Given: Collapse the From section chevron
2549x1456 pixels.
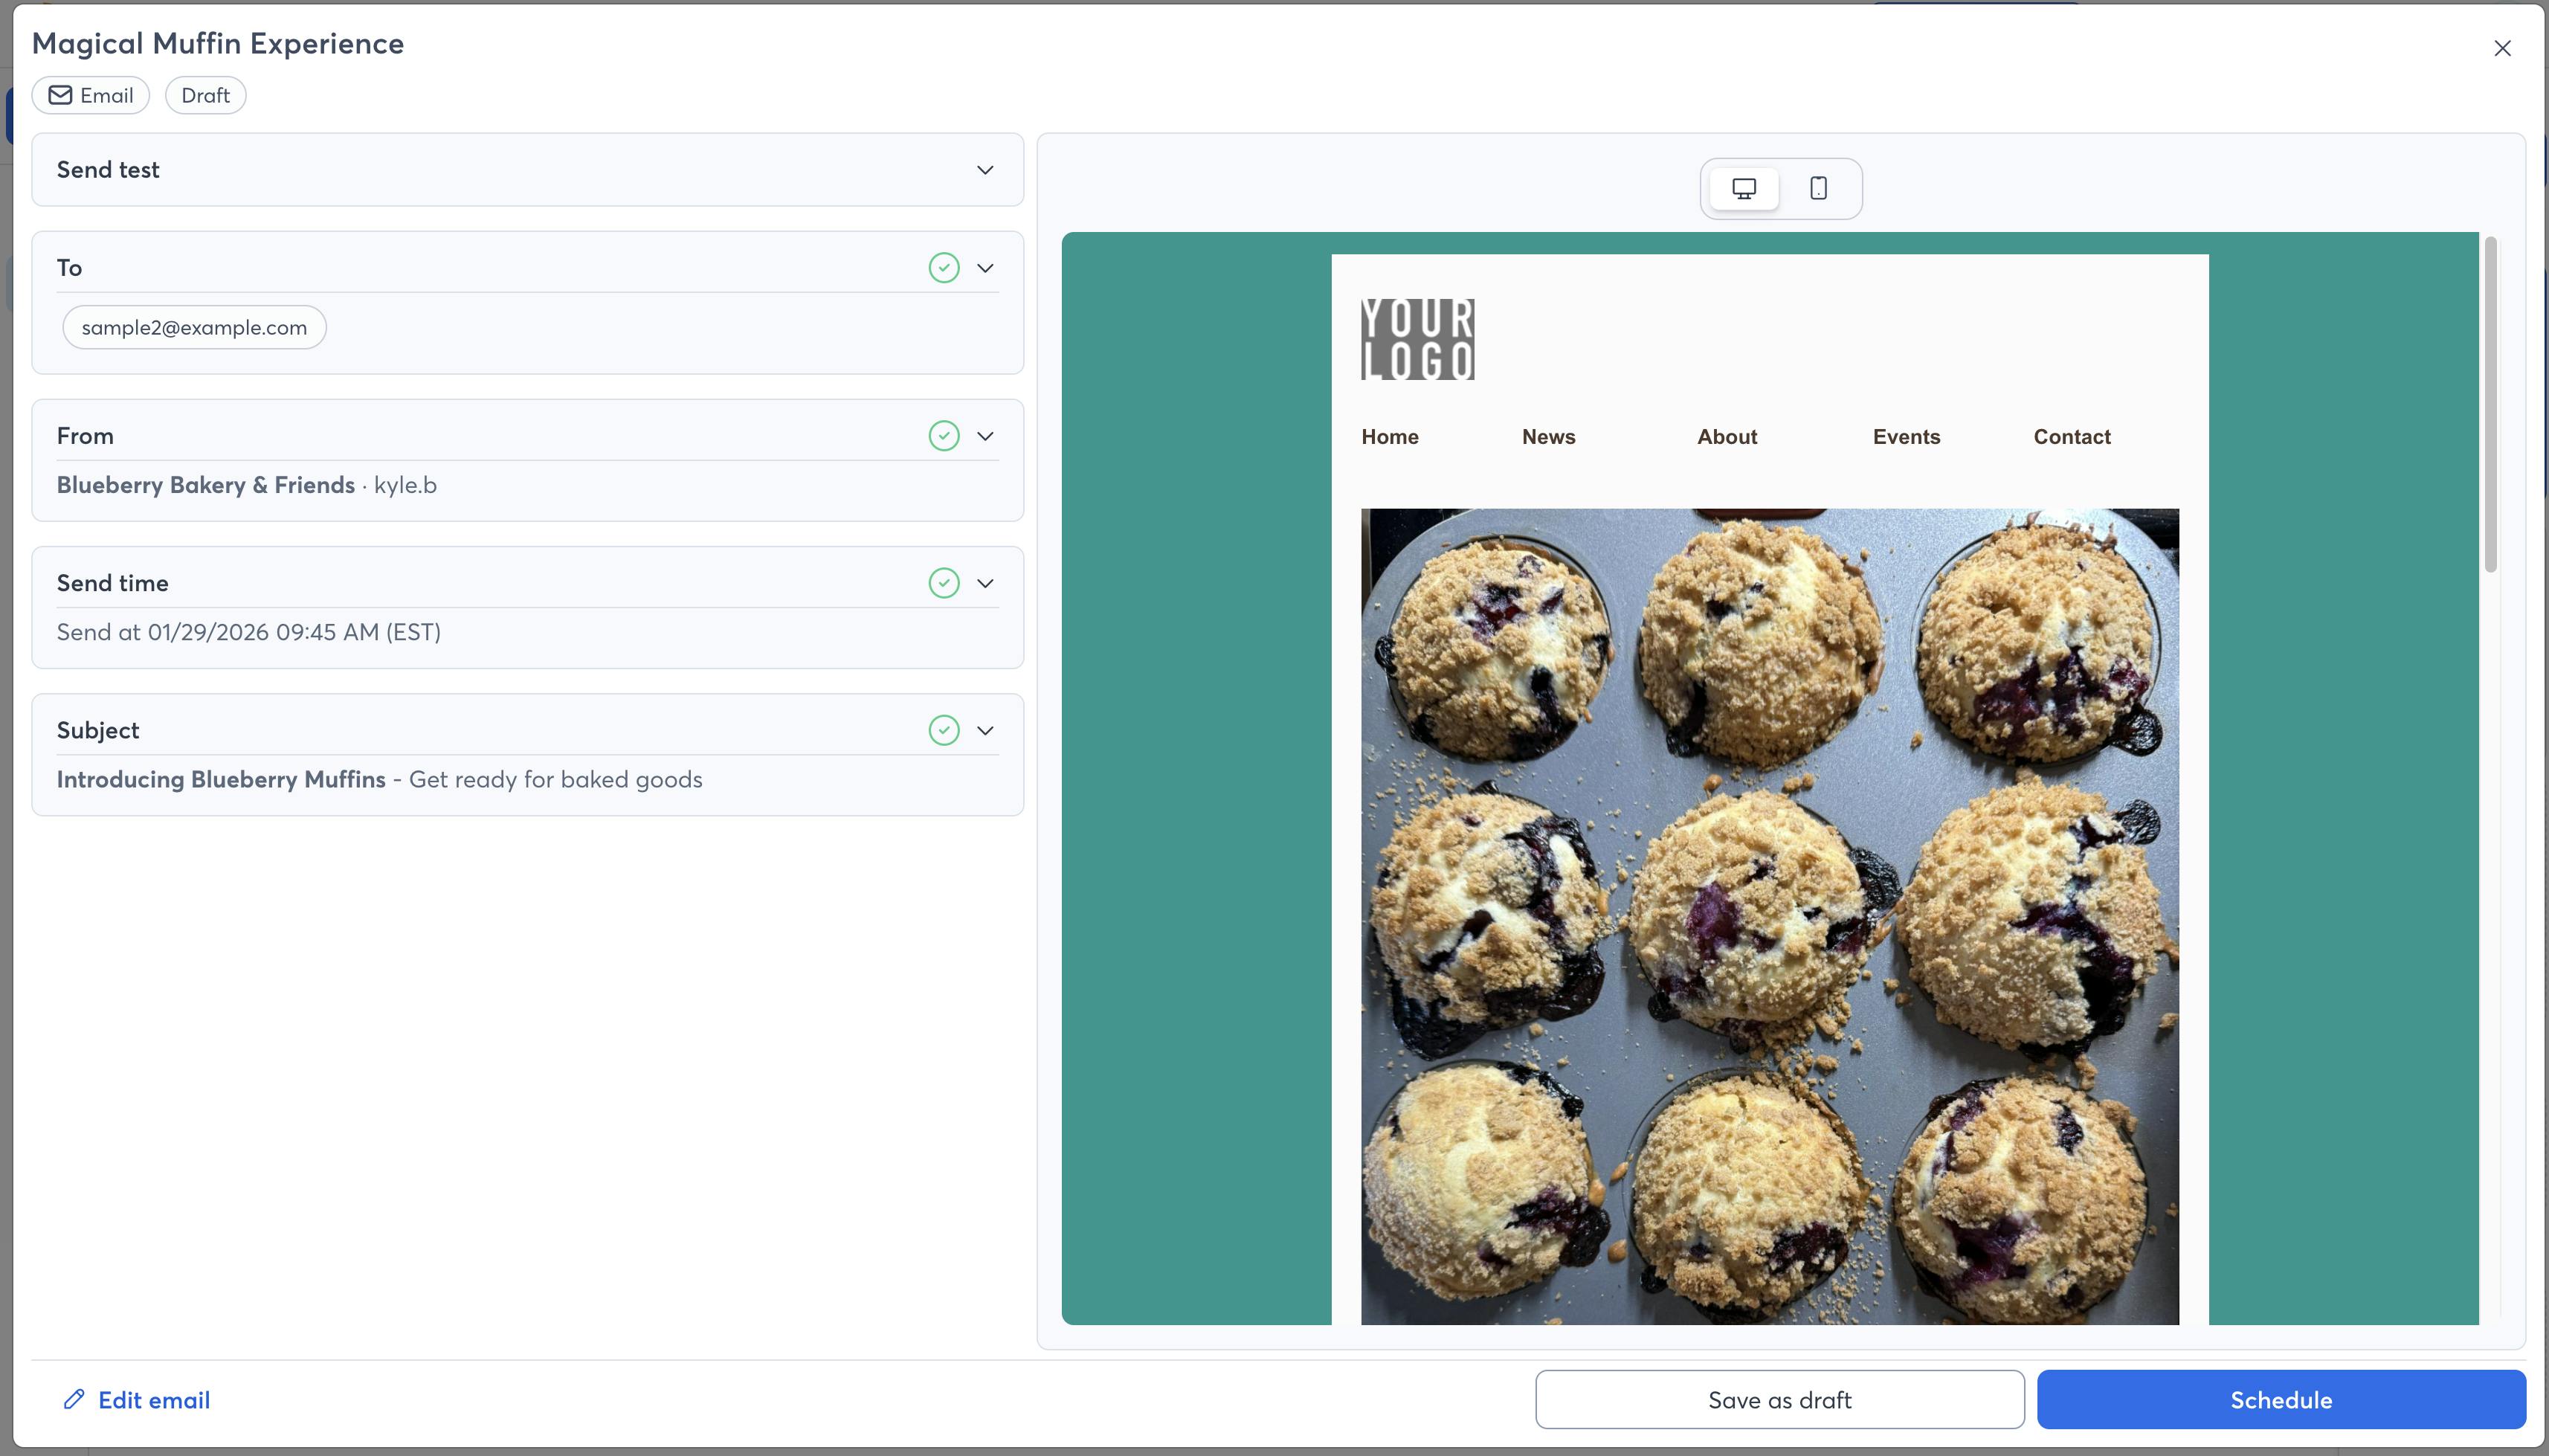Looking at the screenshot, I should tap(985, 436).
